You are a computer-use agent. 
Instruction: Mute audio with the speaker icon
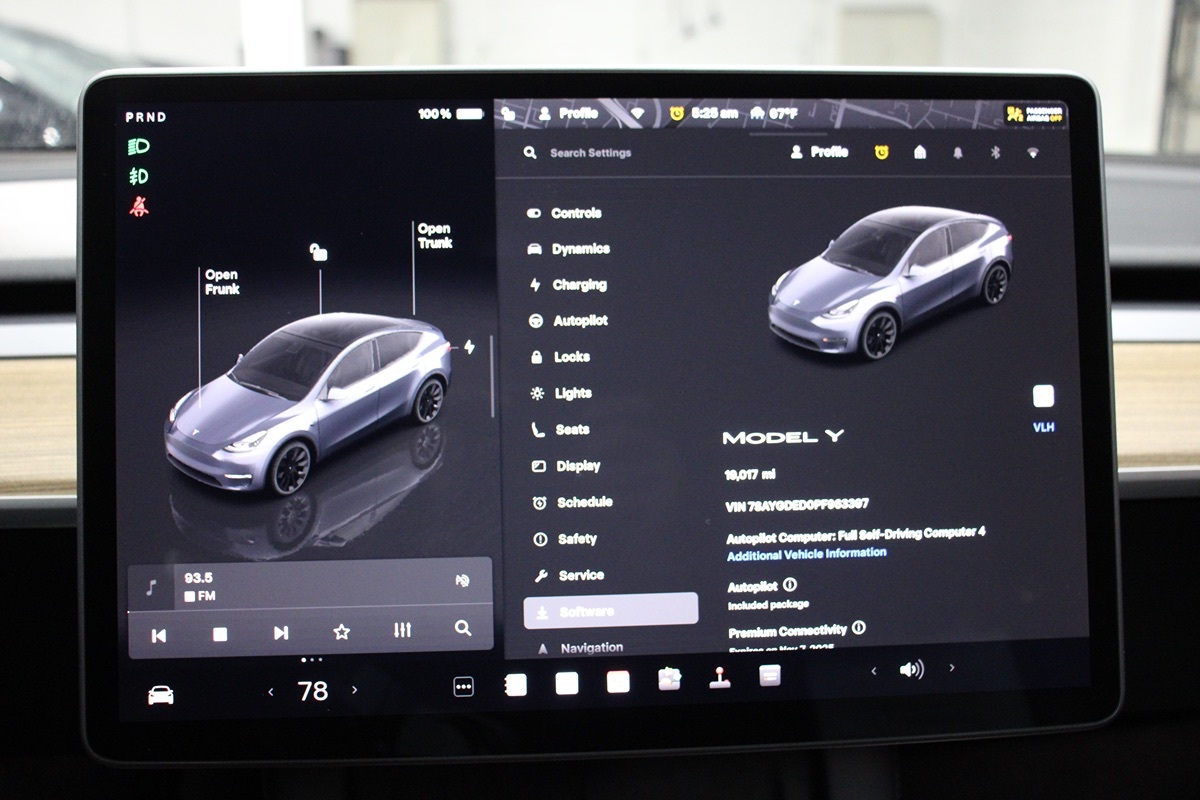coord(911,670)
